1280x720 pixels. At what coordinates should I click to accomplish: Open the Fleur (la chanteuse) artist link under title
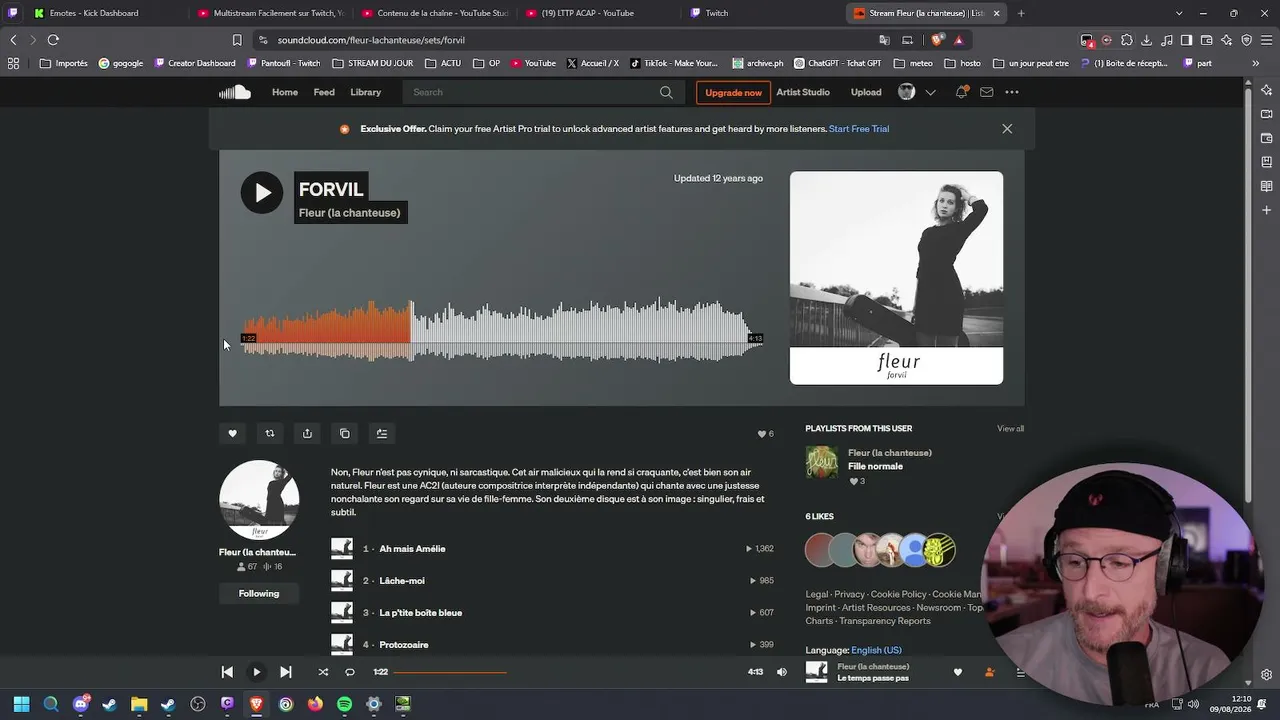tap(349, 212)
